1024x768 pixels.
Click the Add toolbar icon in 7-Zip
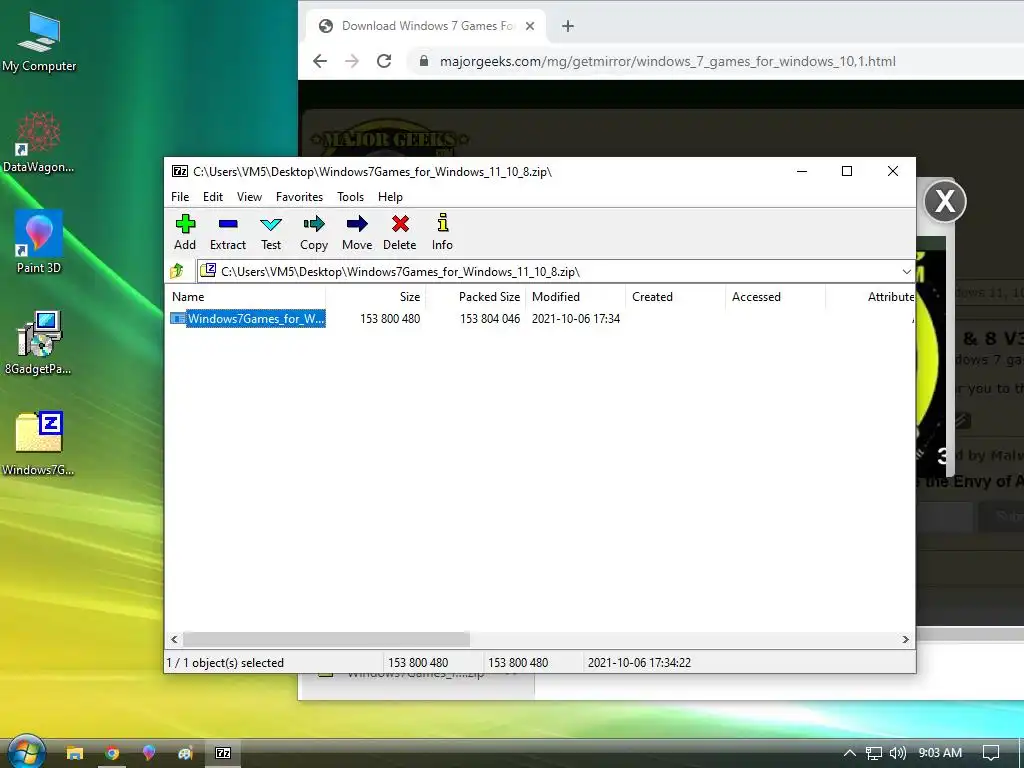pyautogui.click(x=185, y=232)
